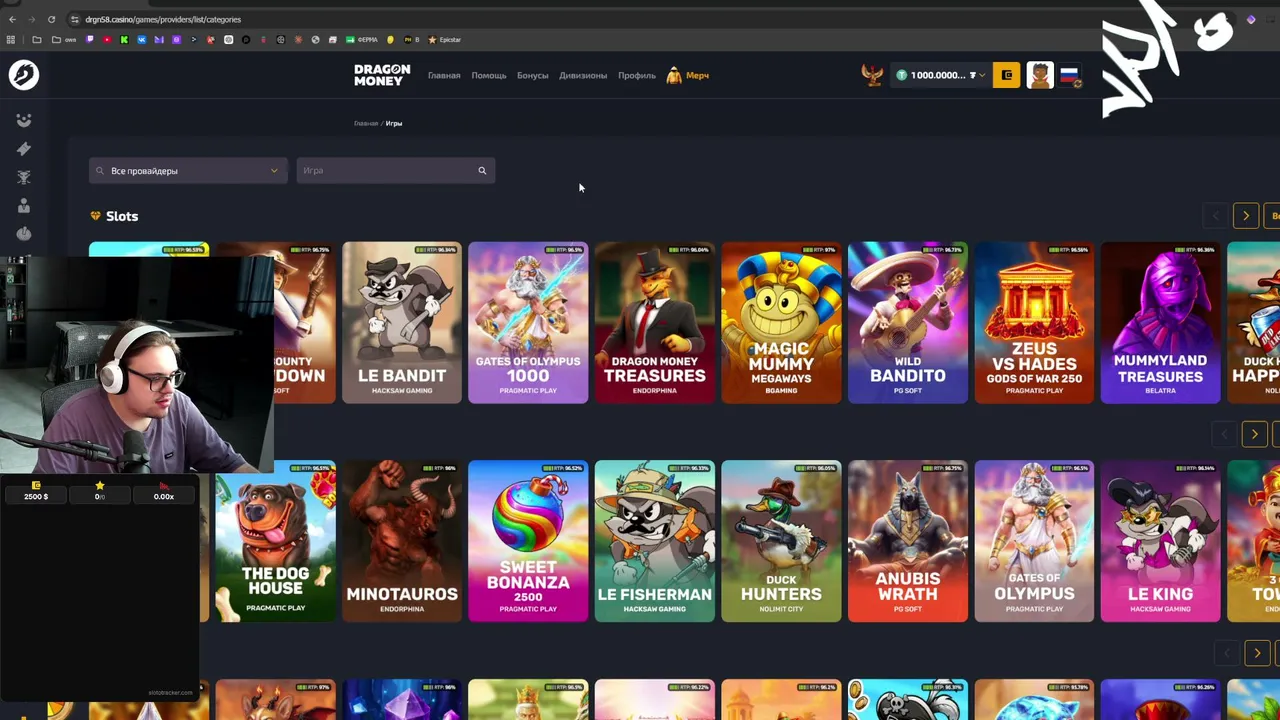This screenshot has height=720, width=1280.
Task: Open The Dog House slot
Action: pos(275,541)
